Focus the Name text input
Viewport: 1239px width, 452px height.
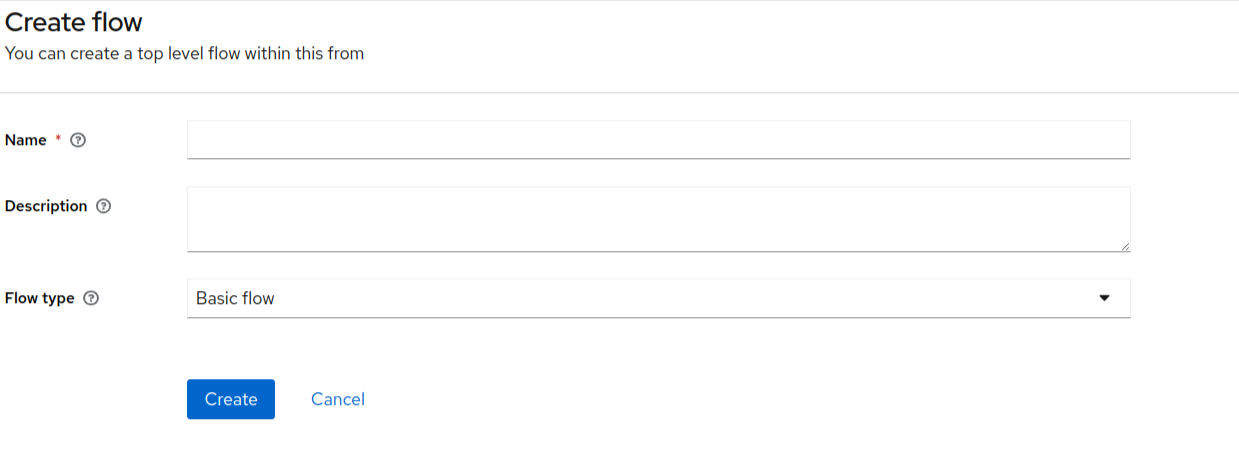coord(658,140)
